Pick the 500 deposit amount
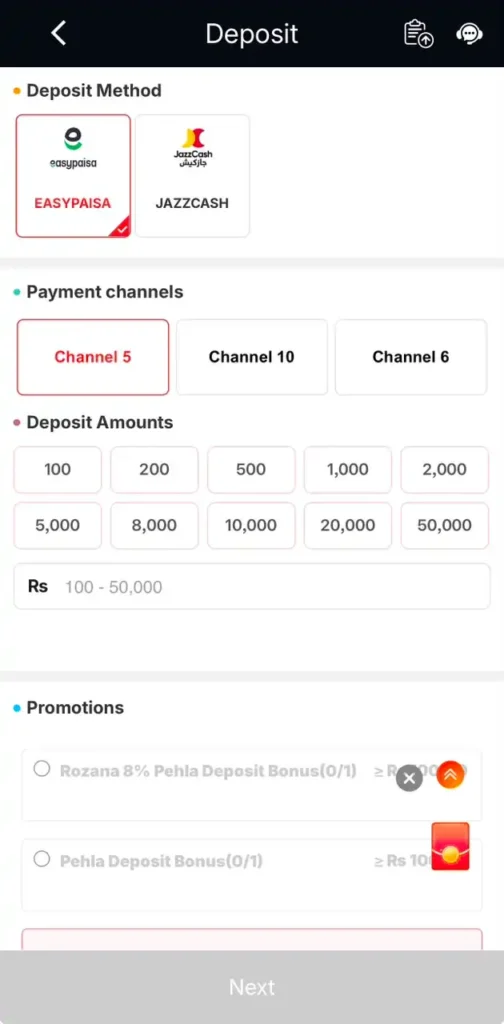504x1024 pixels. [251, 470]
